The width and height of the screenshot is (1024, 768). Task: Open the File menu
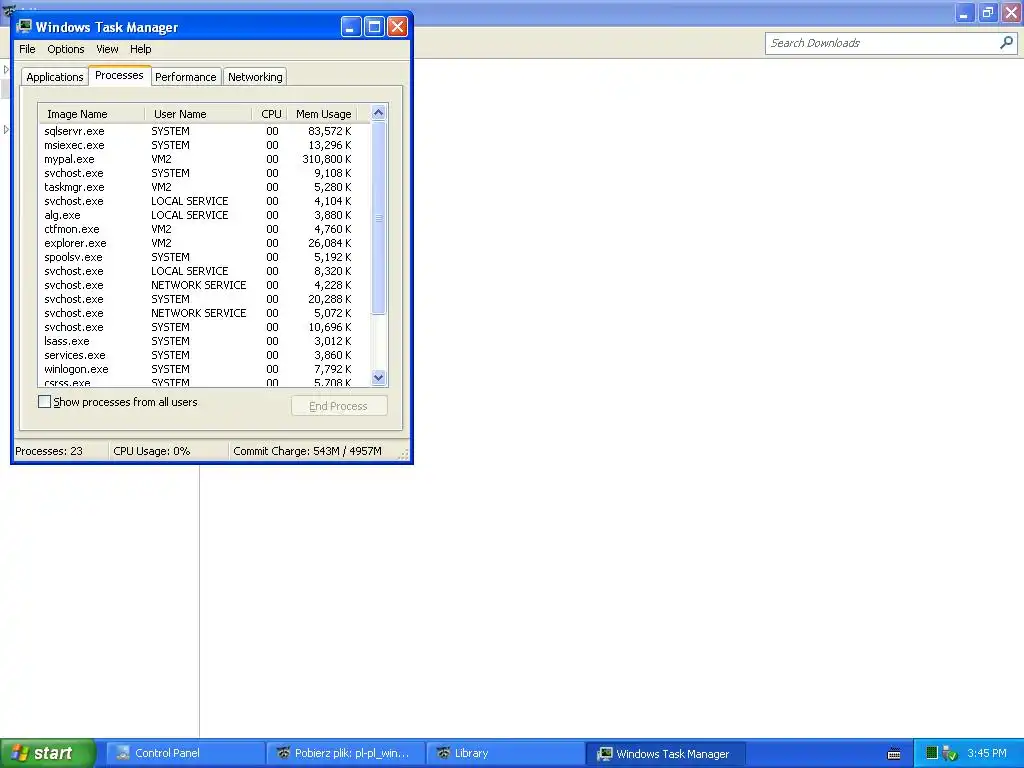27,49
